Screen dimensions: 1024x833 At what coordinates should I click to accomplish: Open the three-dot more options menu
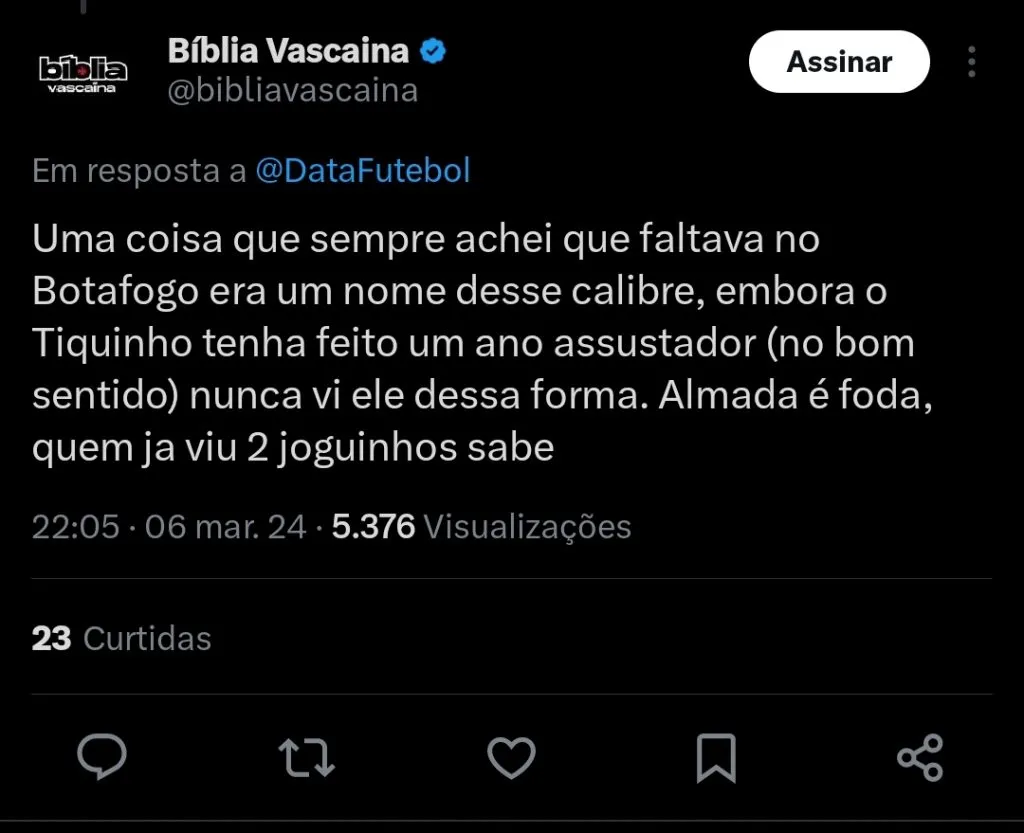971,62
